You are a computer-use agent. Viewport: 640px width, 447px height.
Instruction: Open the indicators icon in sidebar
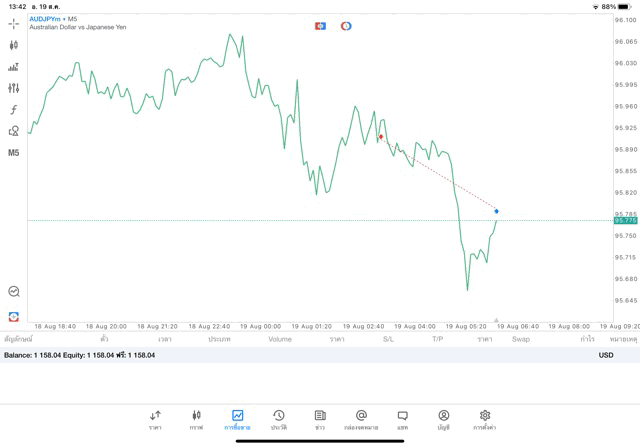point(14,67)
